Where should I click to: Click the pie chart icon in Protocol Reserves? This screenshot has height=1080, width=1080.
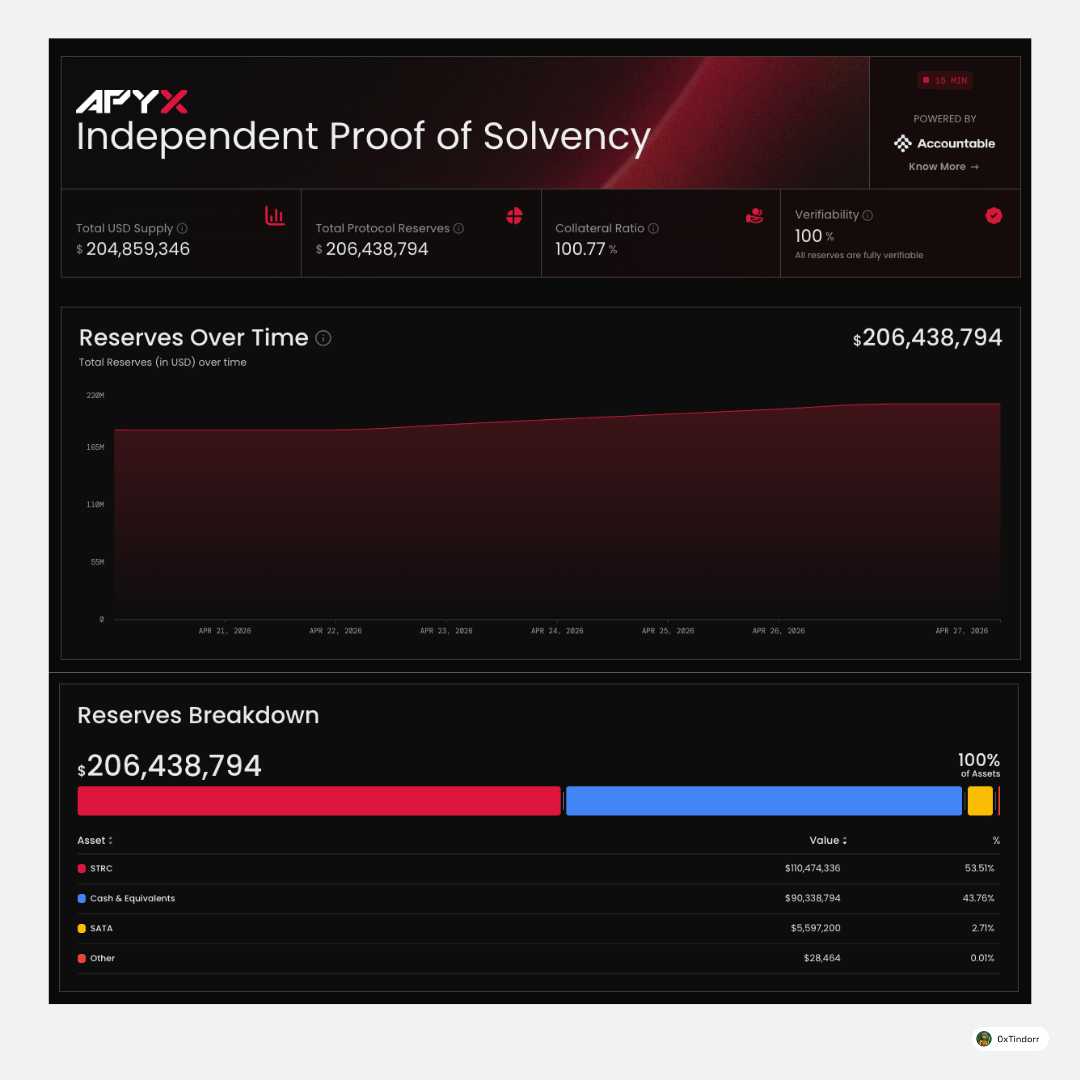point(514,216)
